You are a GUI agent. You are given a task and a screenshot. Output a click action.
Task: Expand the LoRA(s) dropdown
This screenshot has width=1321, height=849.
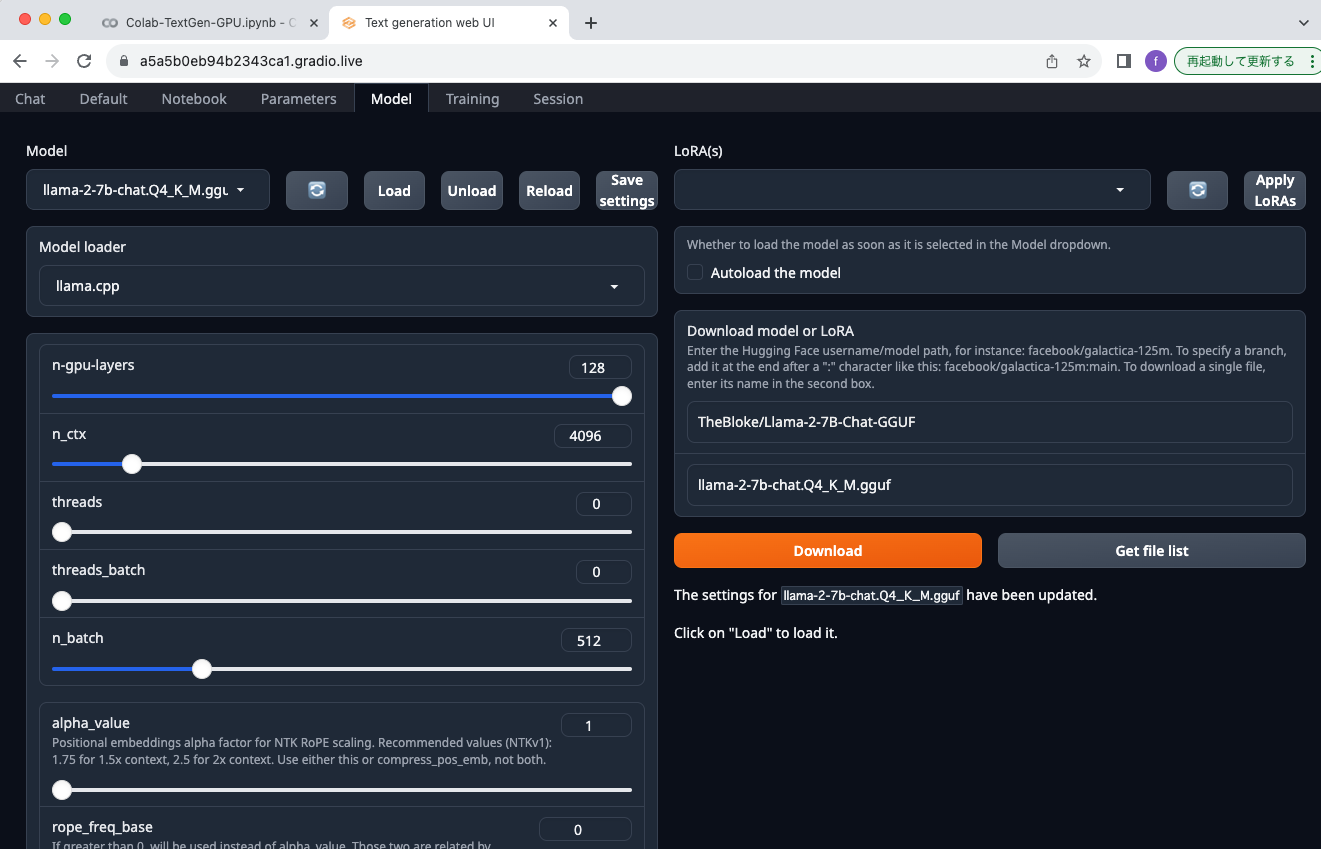tap(912, 190)
